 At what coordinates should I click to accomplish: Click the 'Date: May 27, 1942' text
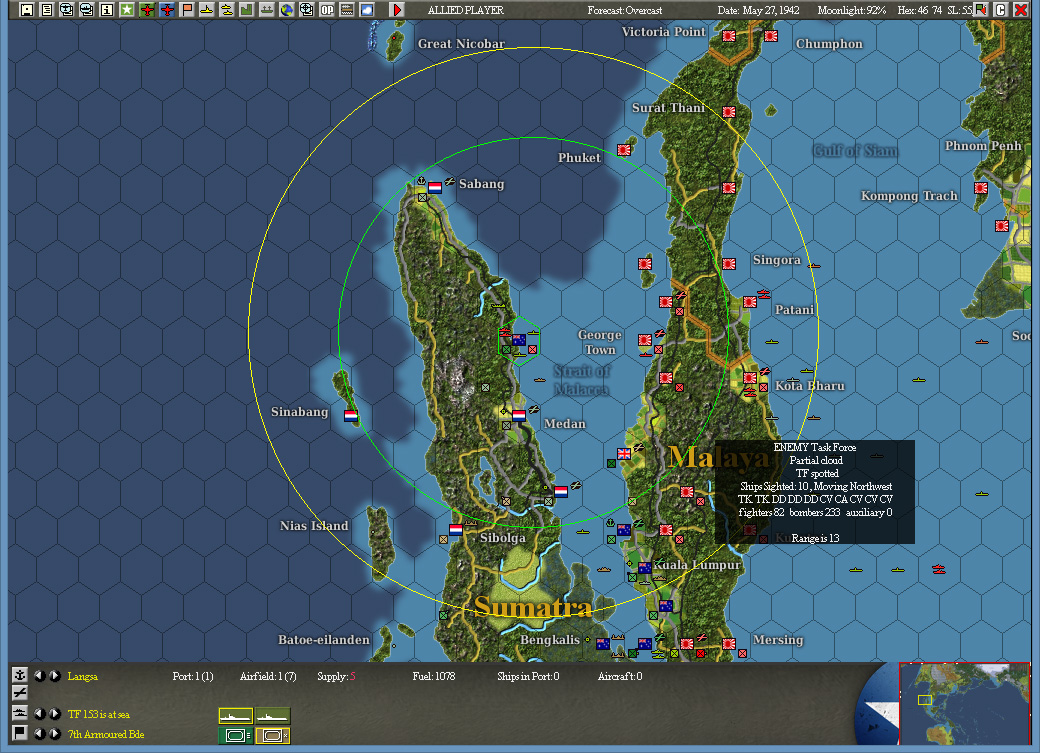pyautogui.click(x=758, y=10)
